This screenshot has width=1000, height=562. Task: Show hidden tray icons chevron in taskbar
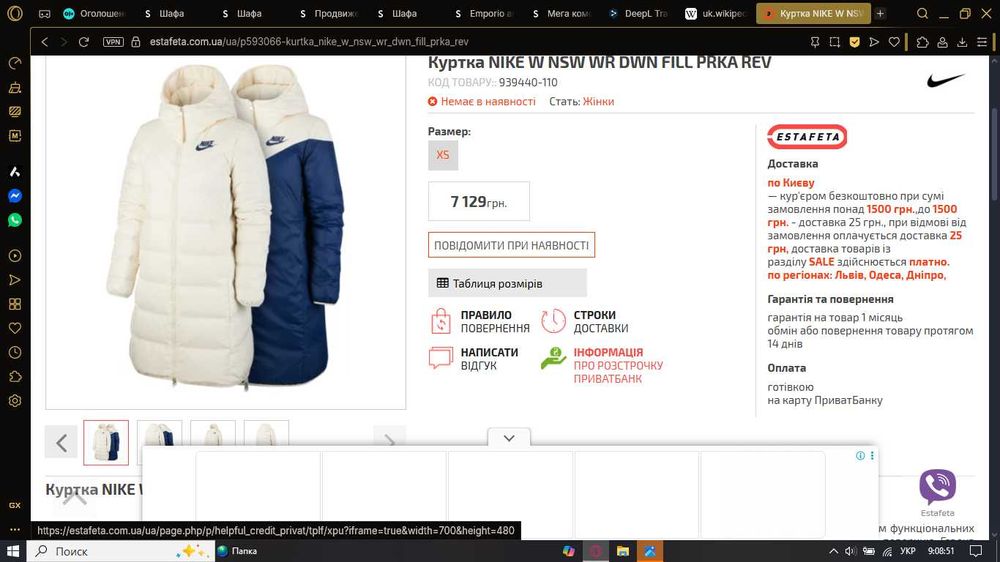pos(833,551)
